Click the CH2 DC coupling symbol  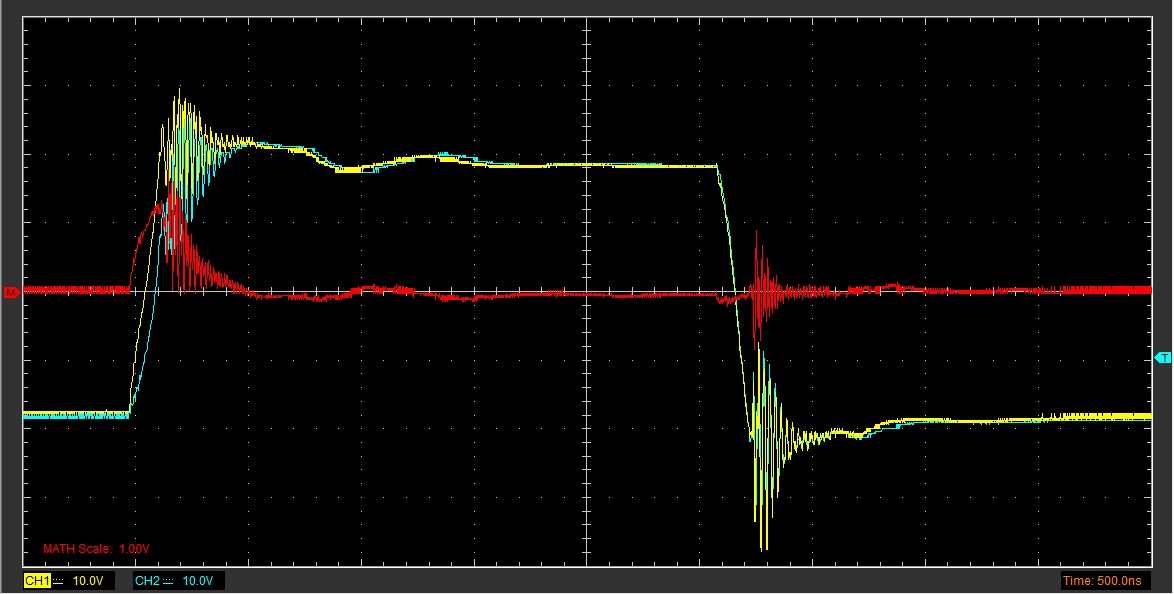pyautogui.click(x=168, y=581)
